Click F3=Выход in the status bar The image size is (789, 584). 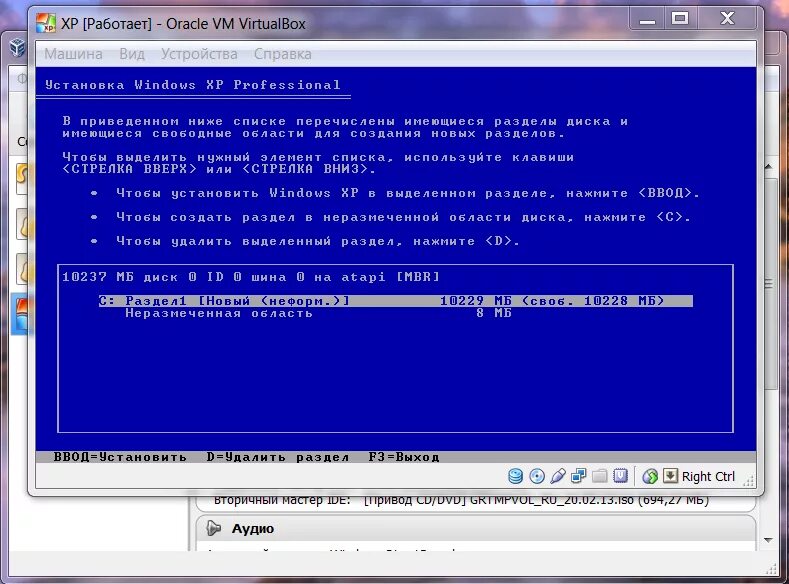point(404,457)
